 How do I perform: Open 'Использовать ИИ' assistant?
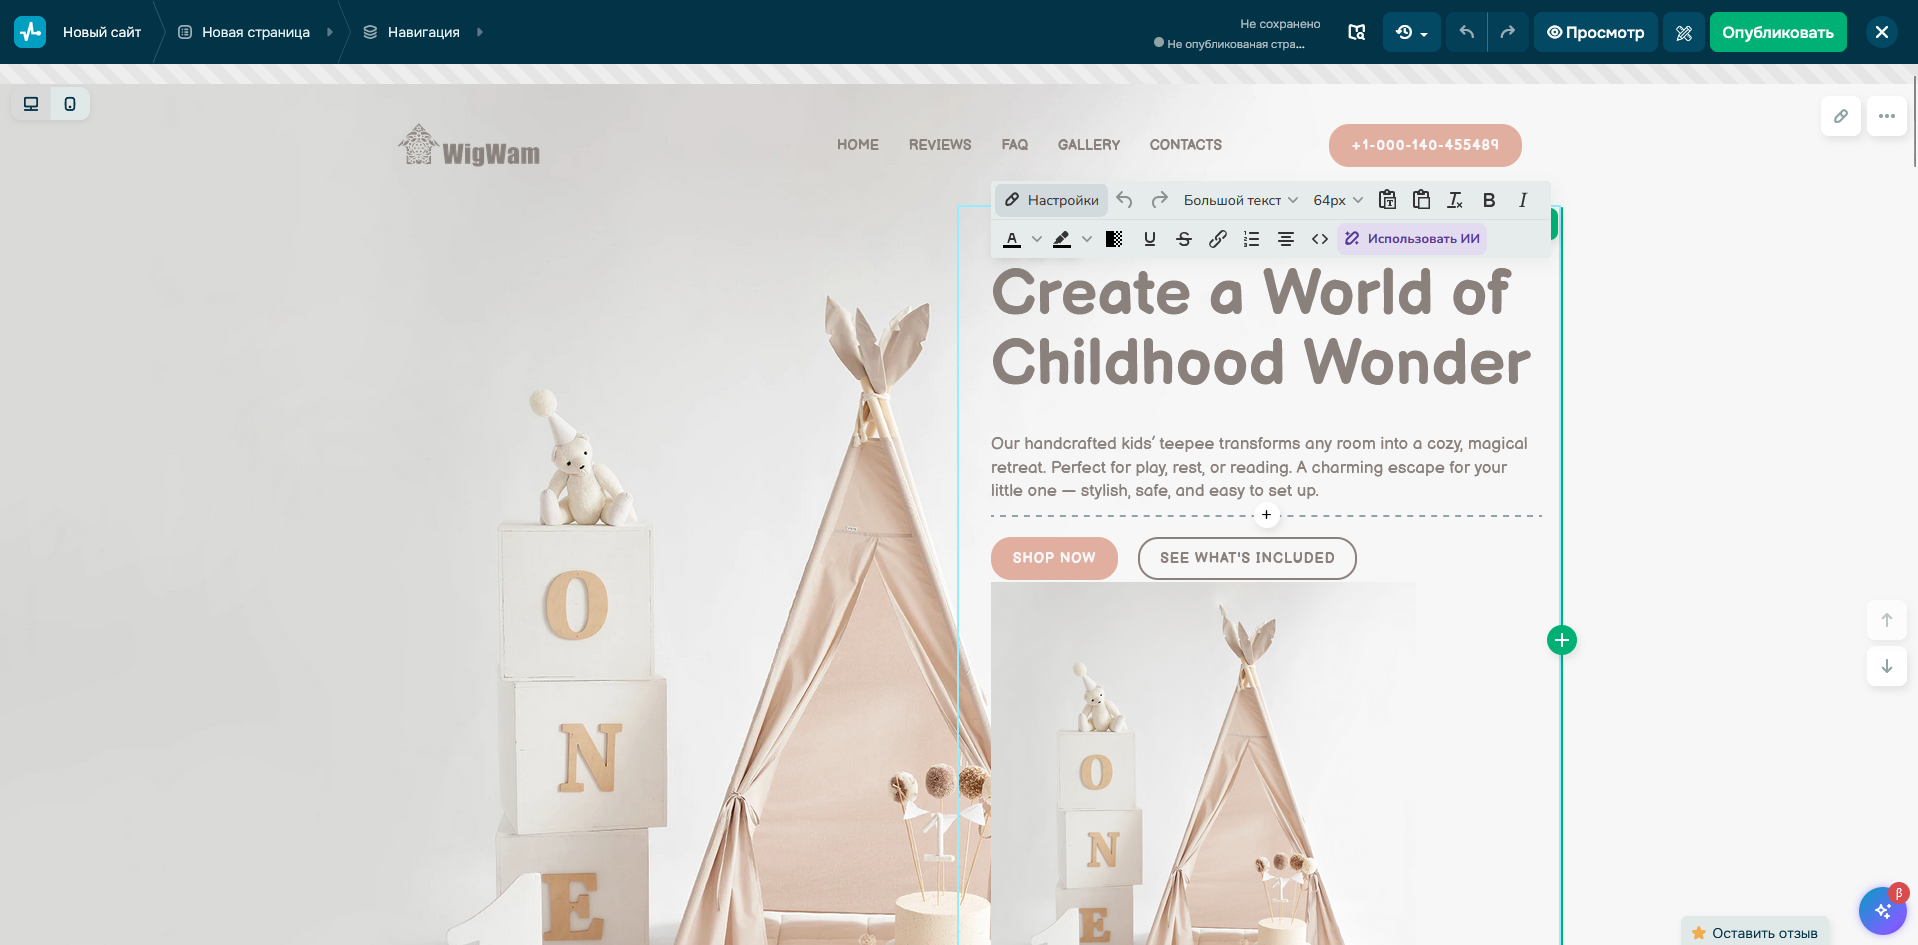point(1411,239)
